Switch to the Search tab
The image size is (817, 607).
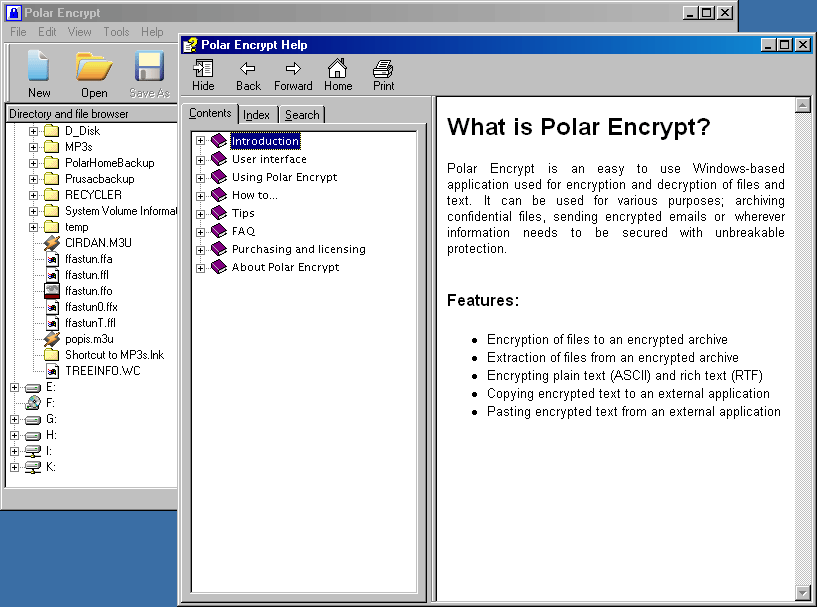(302, 115)
